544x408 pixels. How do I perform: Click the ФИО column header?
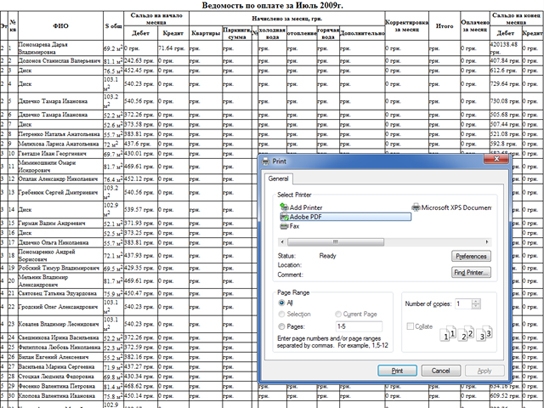coord(61,26)
